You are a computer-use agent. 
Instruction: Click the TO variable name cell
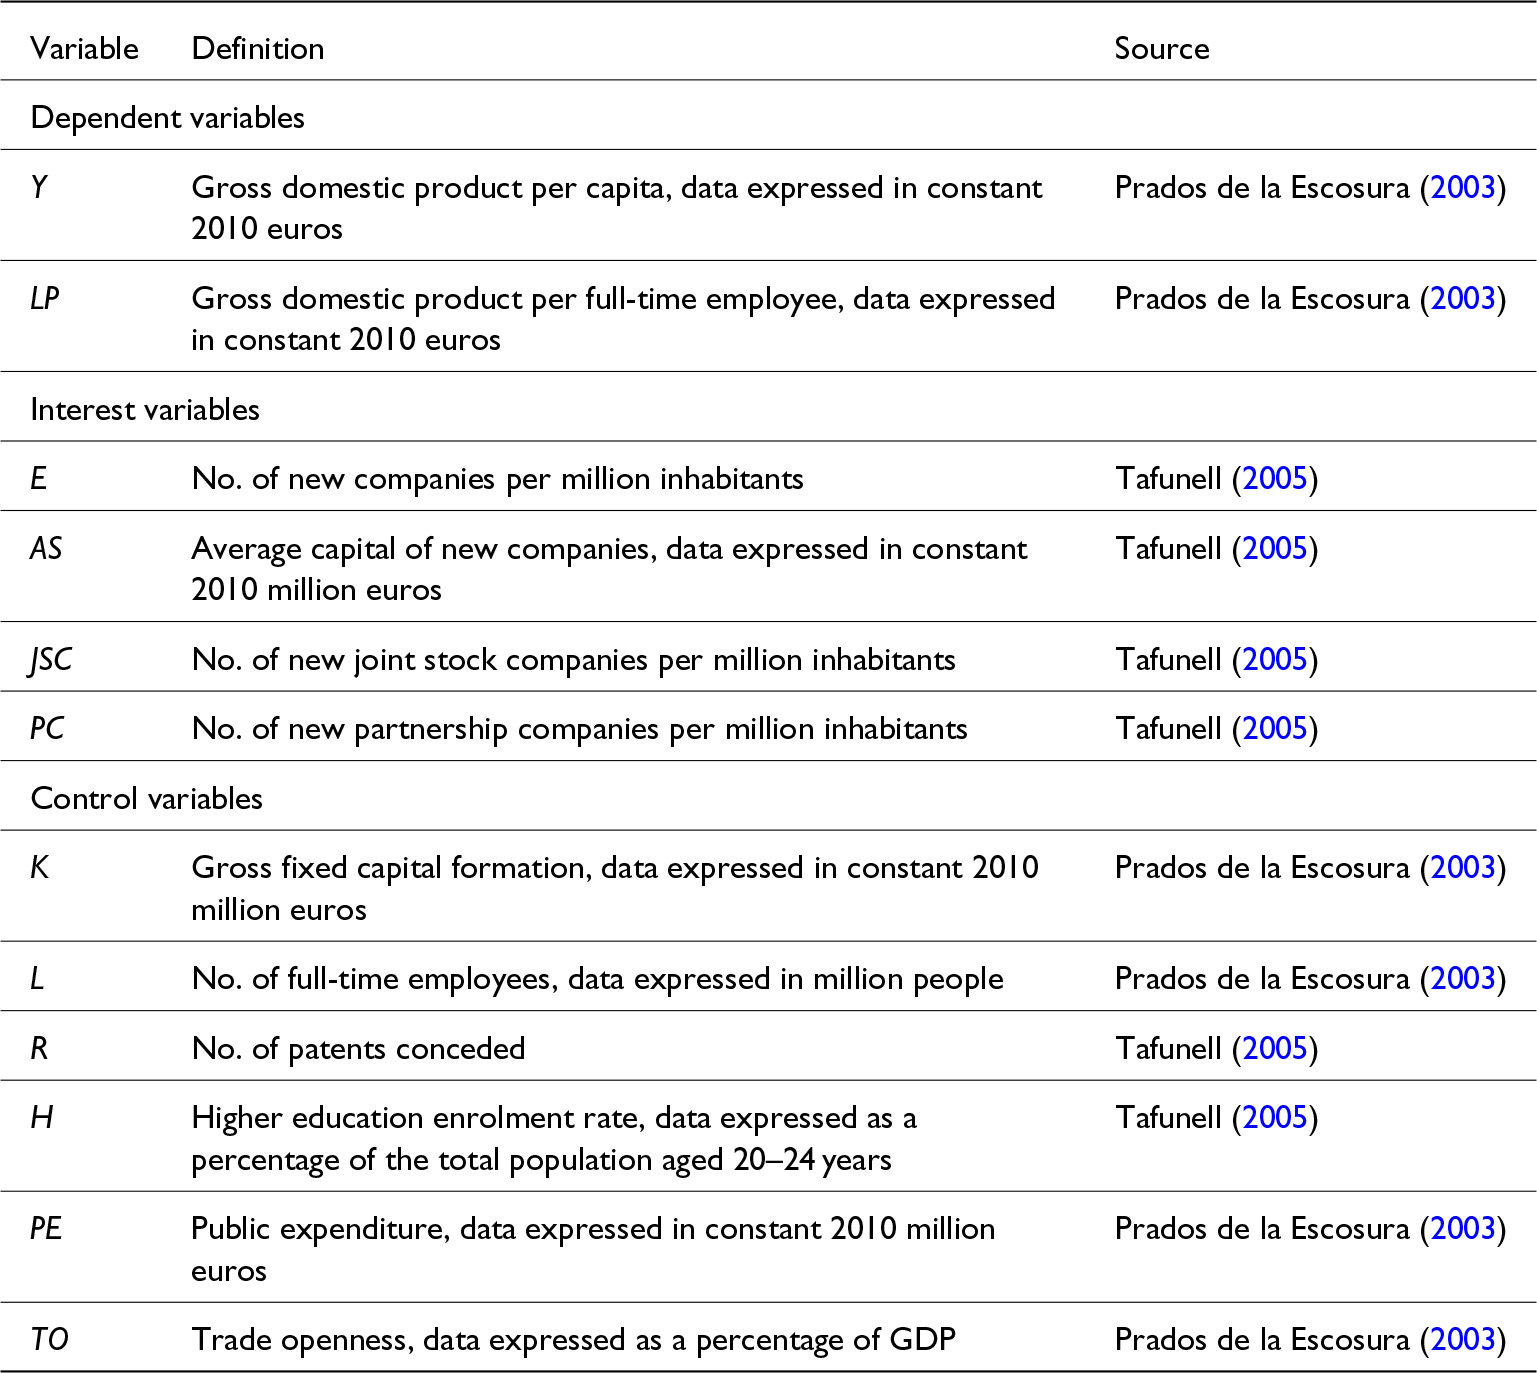(49, 1340)
